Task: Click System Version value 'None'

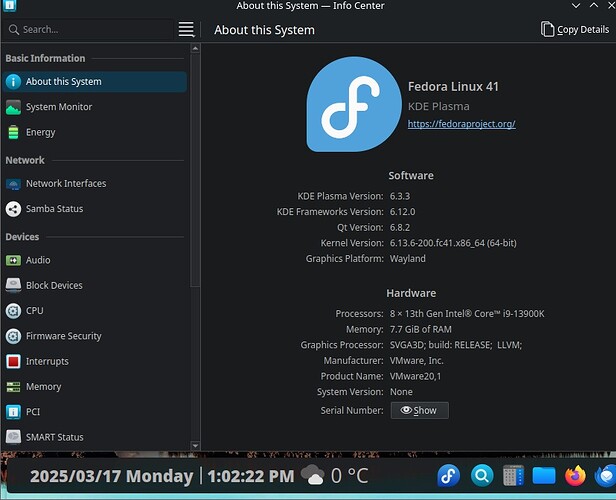Action: pos(401,392)
